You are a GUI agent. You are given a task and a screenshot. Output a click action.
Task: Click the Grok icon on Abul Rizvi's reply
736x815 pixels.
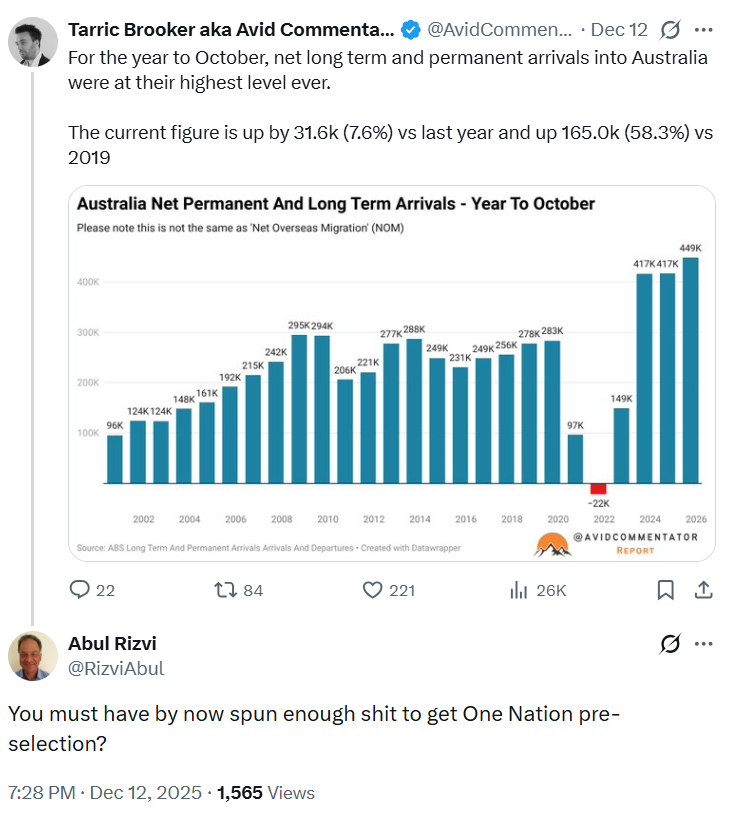(x=670, y=644)
